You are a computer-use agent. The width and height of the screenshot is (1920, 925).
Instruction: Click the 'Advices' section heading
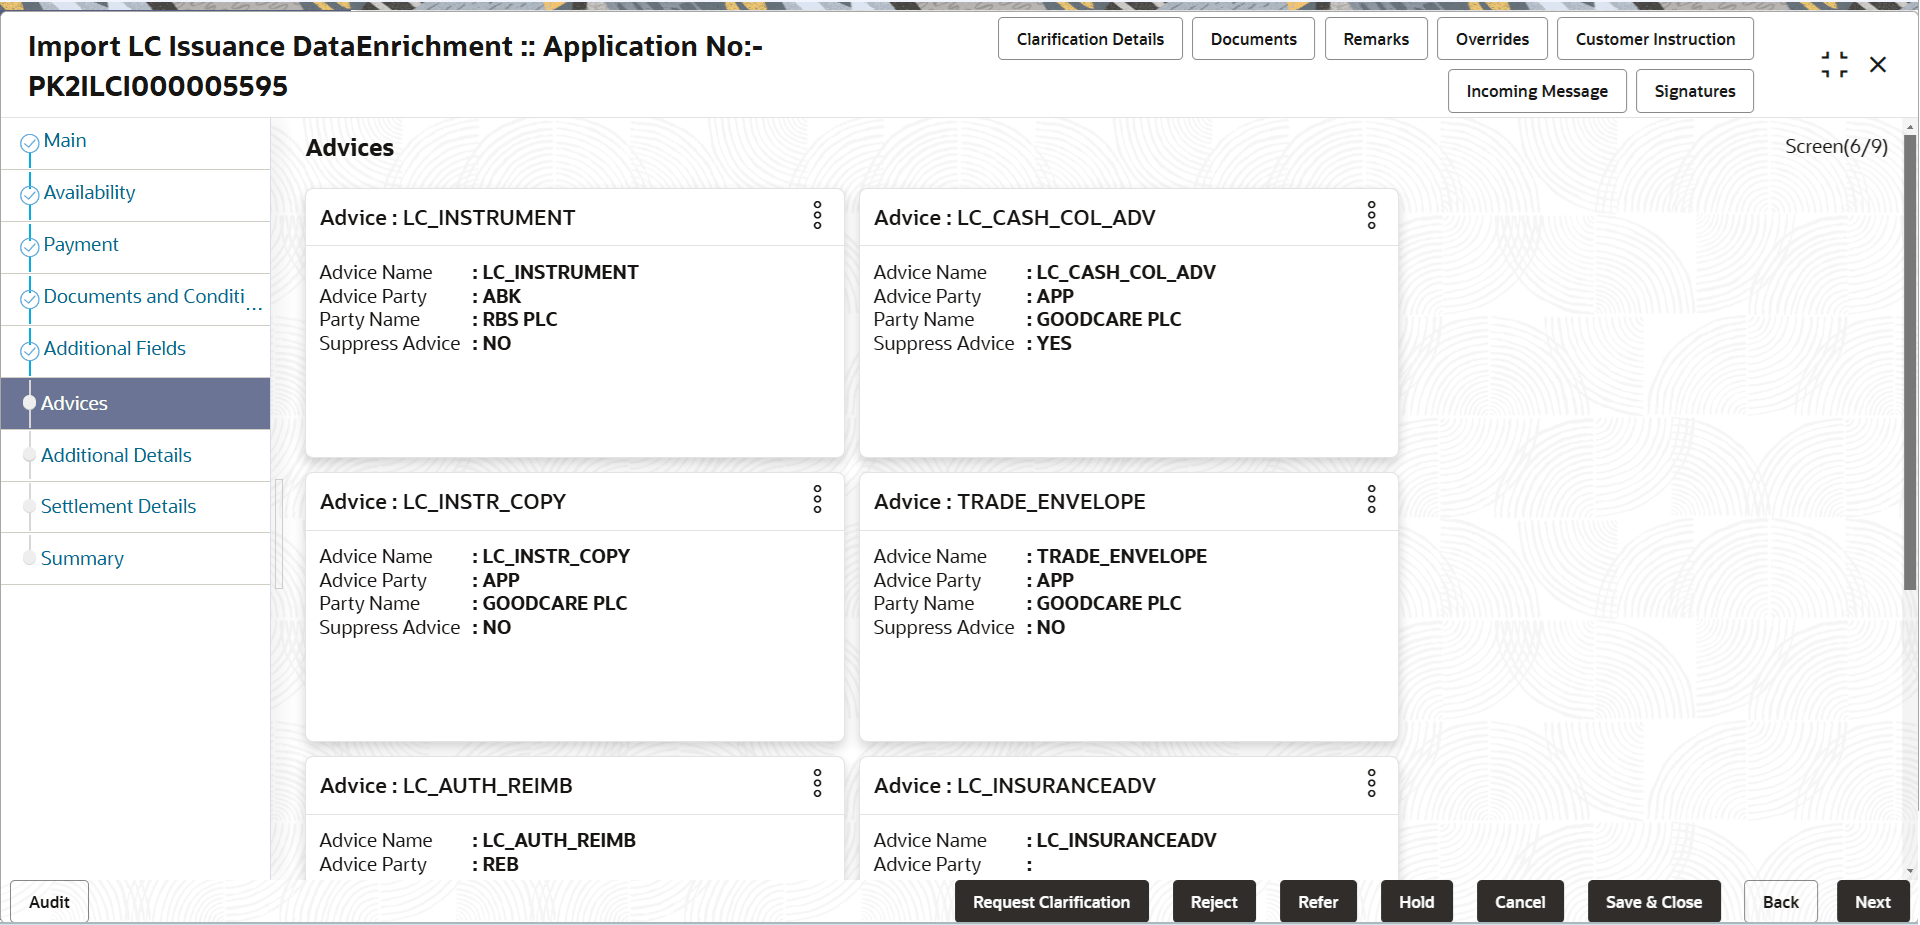[350, 148]
